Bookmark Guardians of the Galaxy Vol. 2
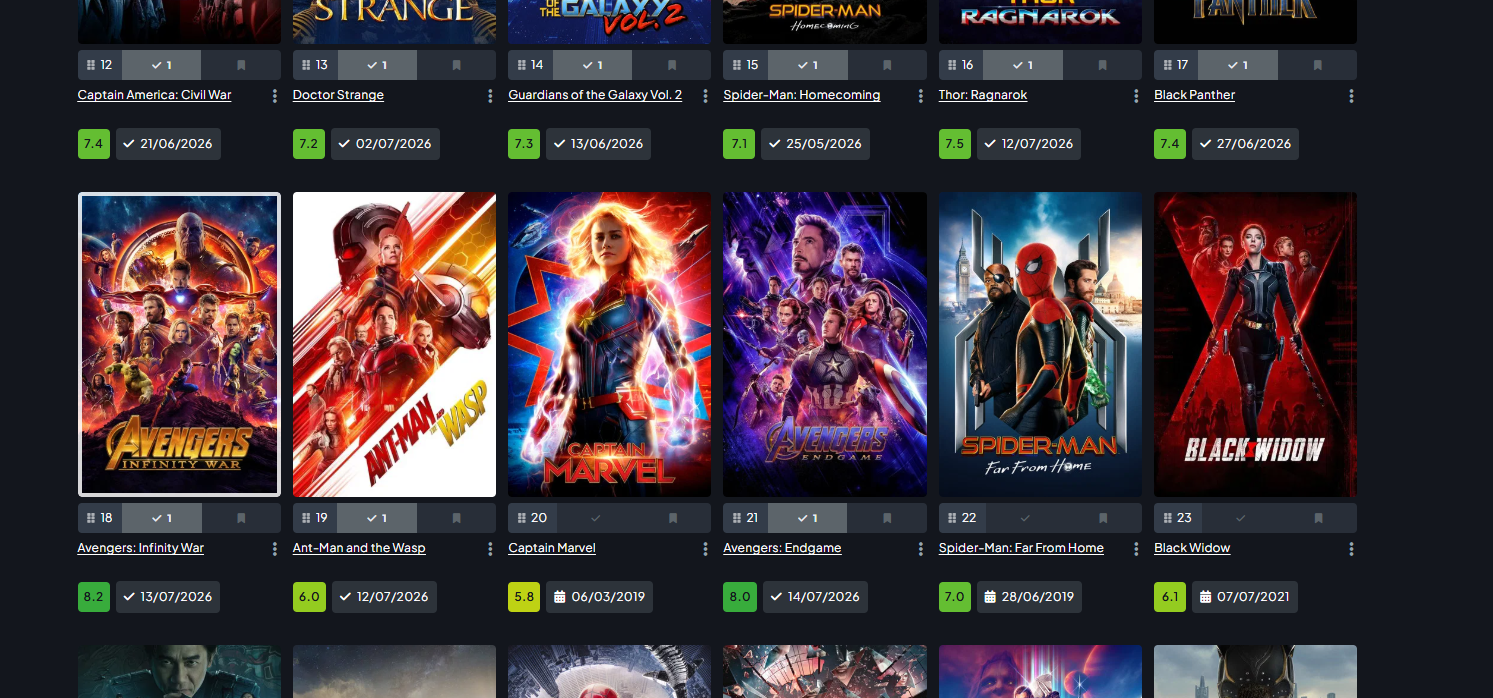 672,65
